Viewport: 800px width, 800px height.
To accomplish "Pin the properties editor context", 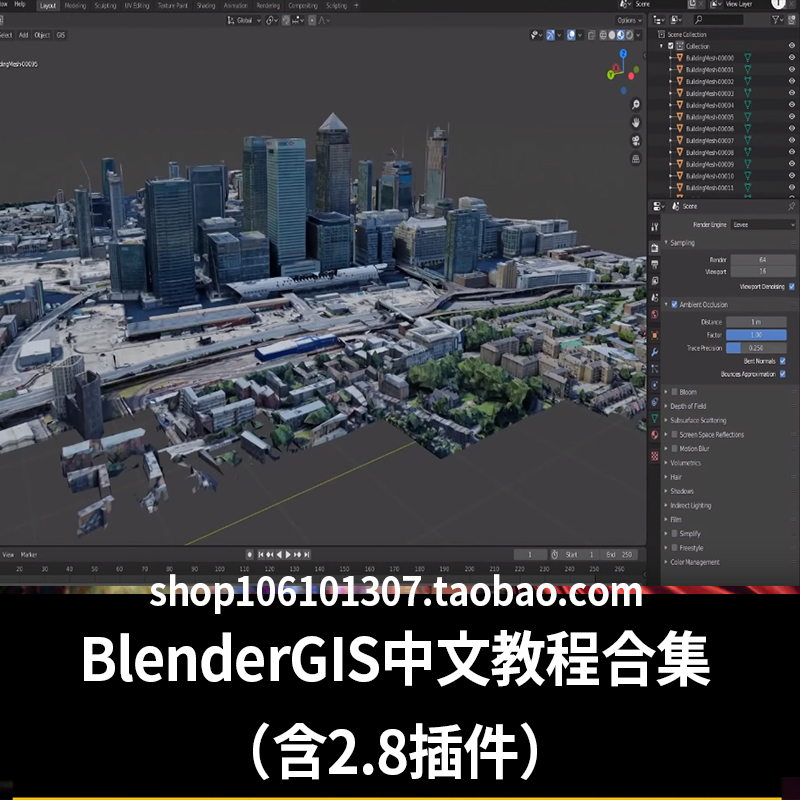I will (791, 206).
